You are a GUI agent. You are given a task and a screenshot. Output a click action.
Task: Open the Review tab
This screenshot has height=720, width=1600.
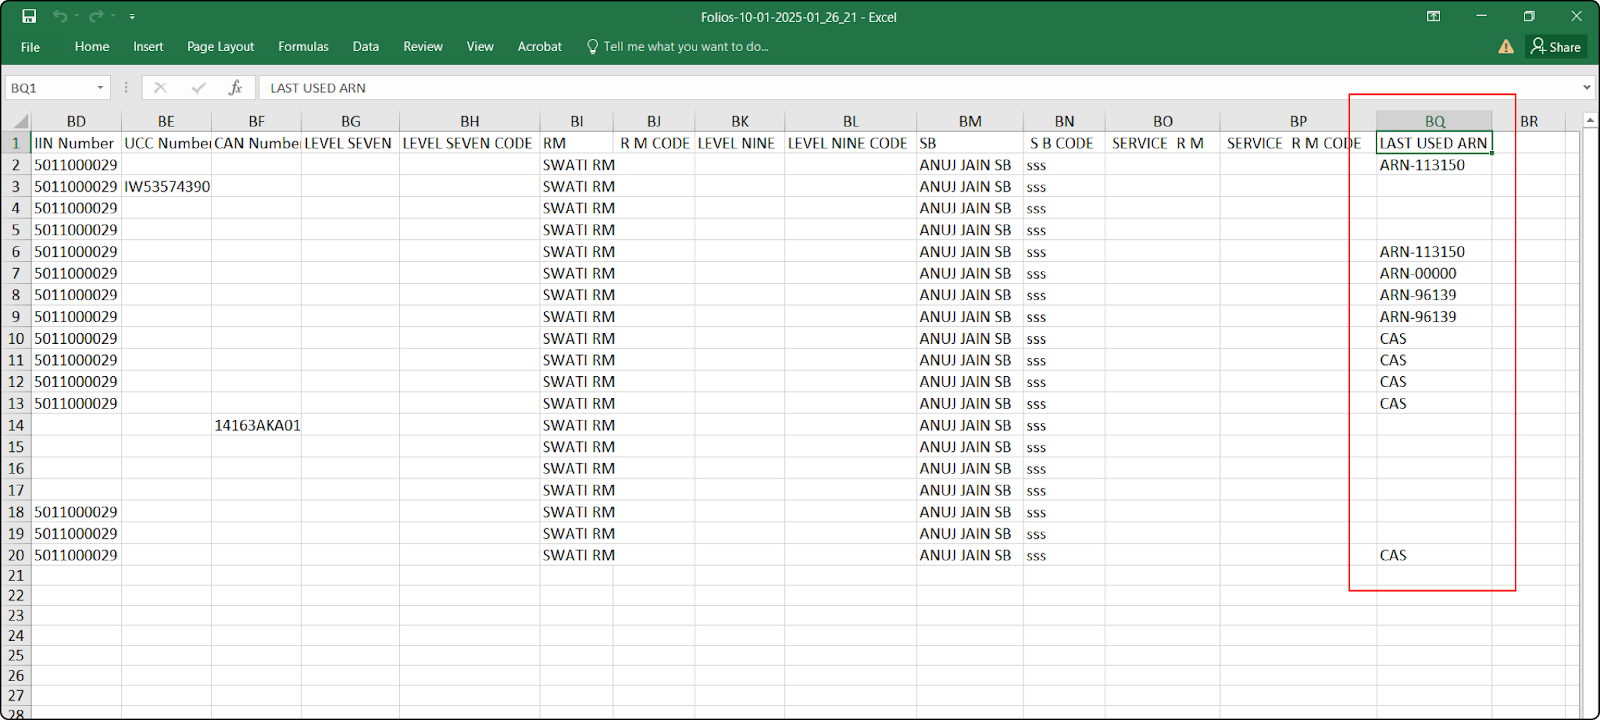tap(423, 46)
